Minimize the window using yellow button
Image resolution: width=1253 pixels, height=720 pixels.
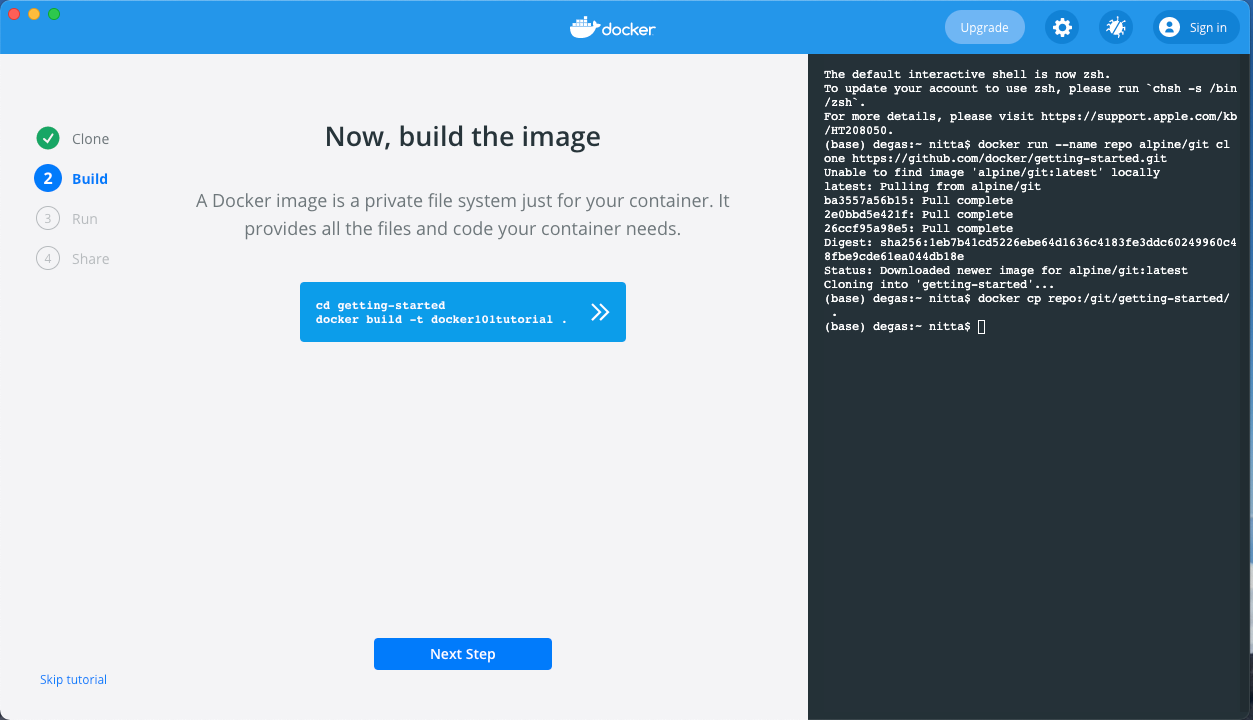(x=34, y=14)
